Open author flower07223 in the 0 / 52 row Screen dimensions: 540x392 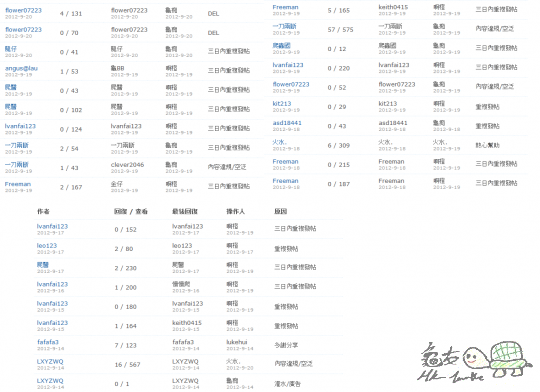click(291, 84)
